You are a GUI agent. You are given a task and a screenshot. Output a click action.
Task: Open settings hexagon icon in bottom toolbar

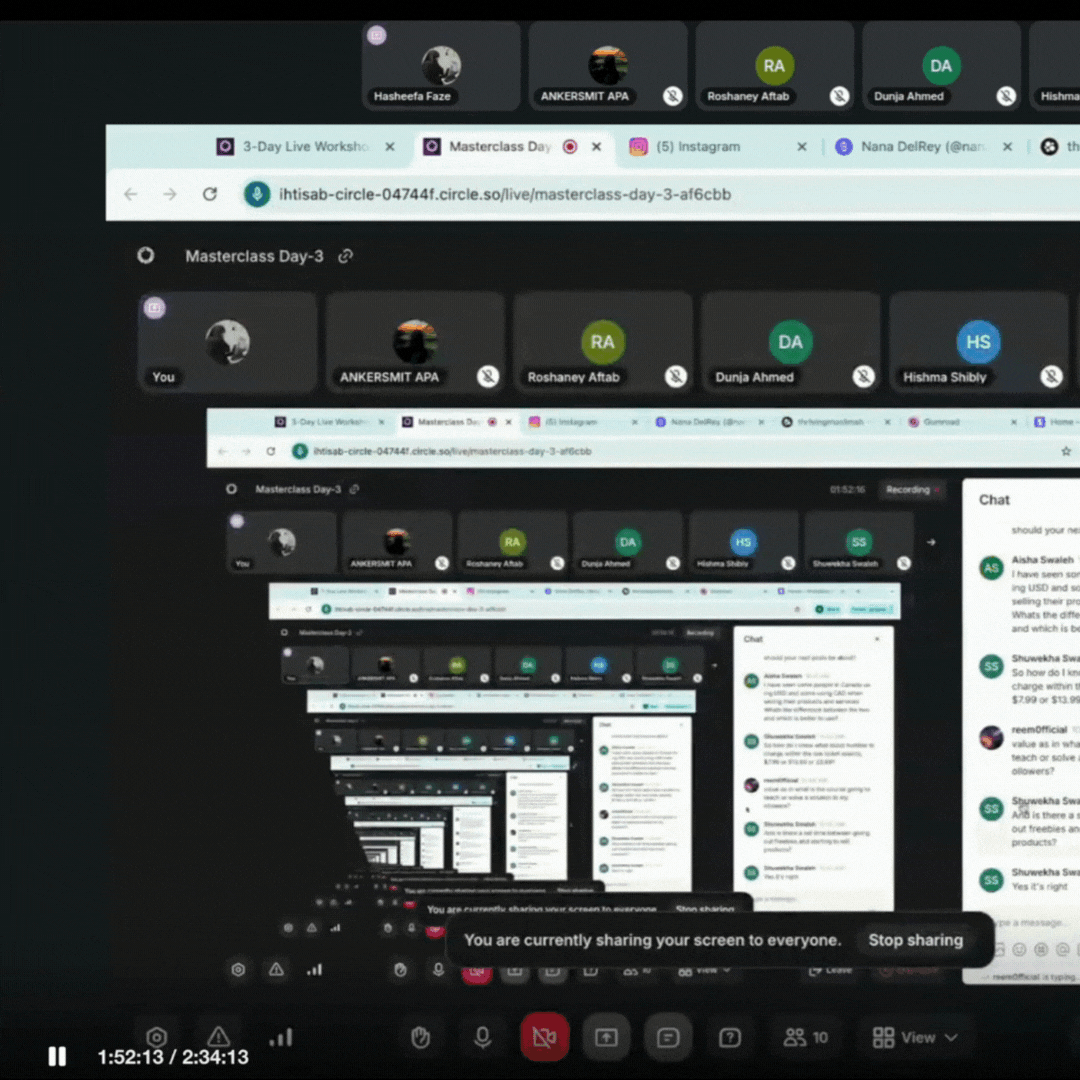pos(156,1037)
